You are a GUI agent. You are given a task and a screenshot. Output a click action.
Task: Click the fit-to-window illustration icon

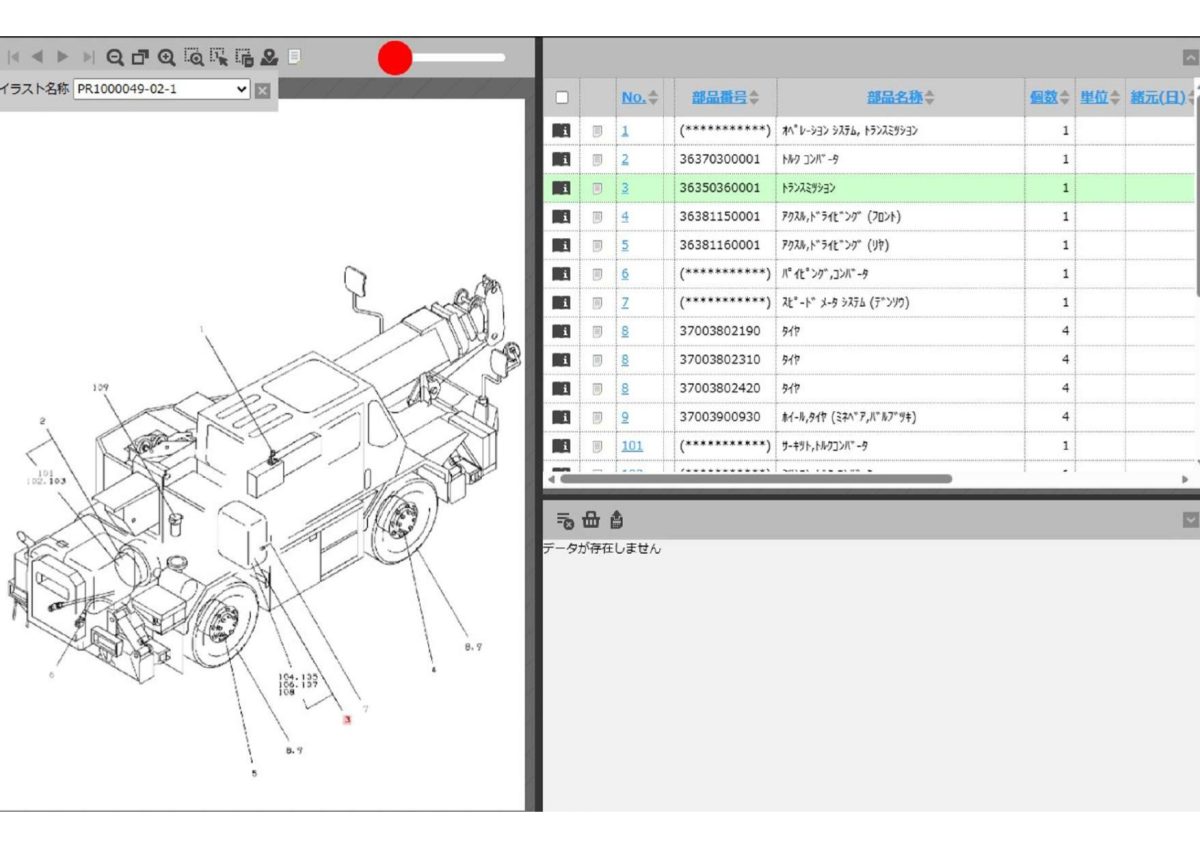[x=141, y=58]
